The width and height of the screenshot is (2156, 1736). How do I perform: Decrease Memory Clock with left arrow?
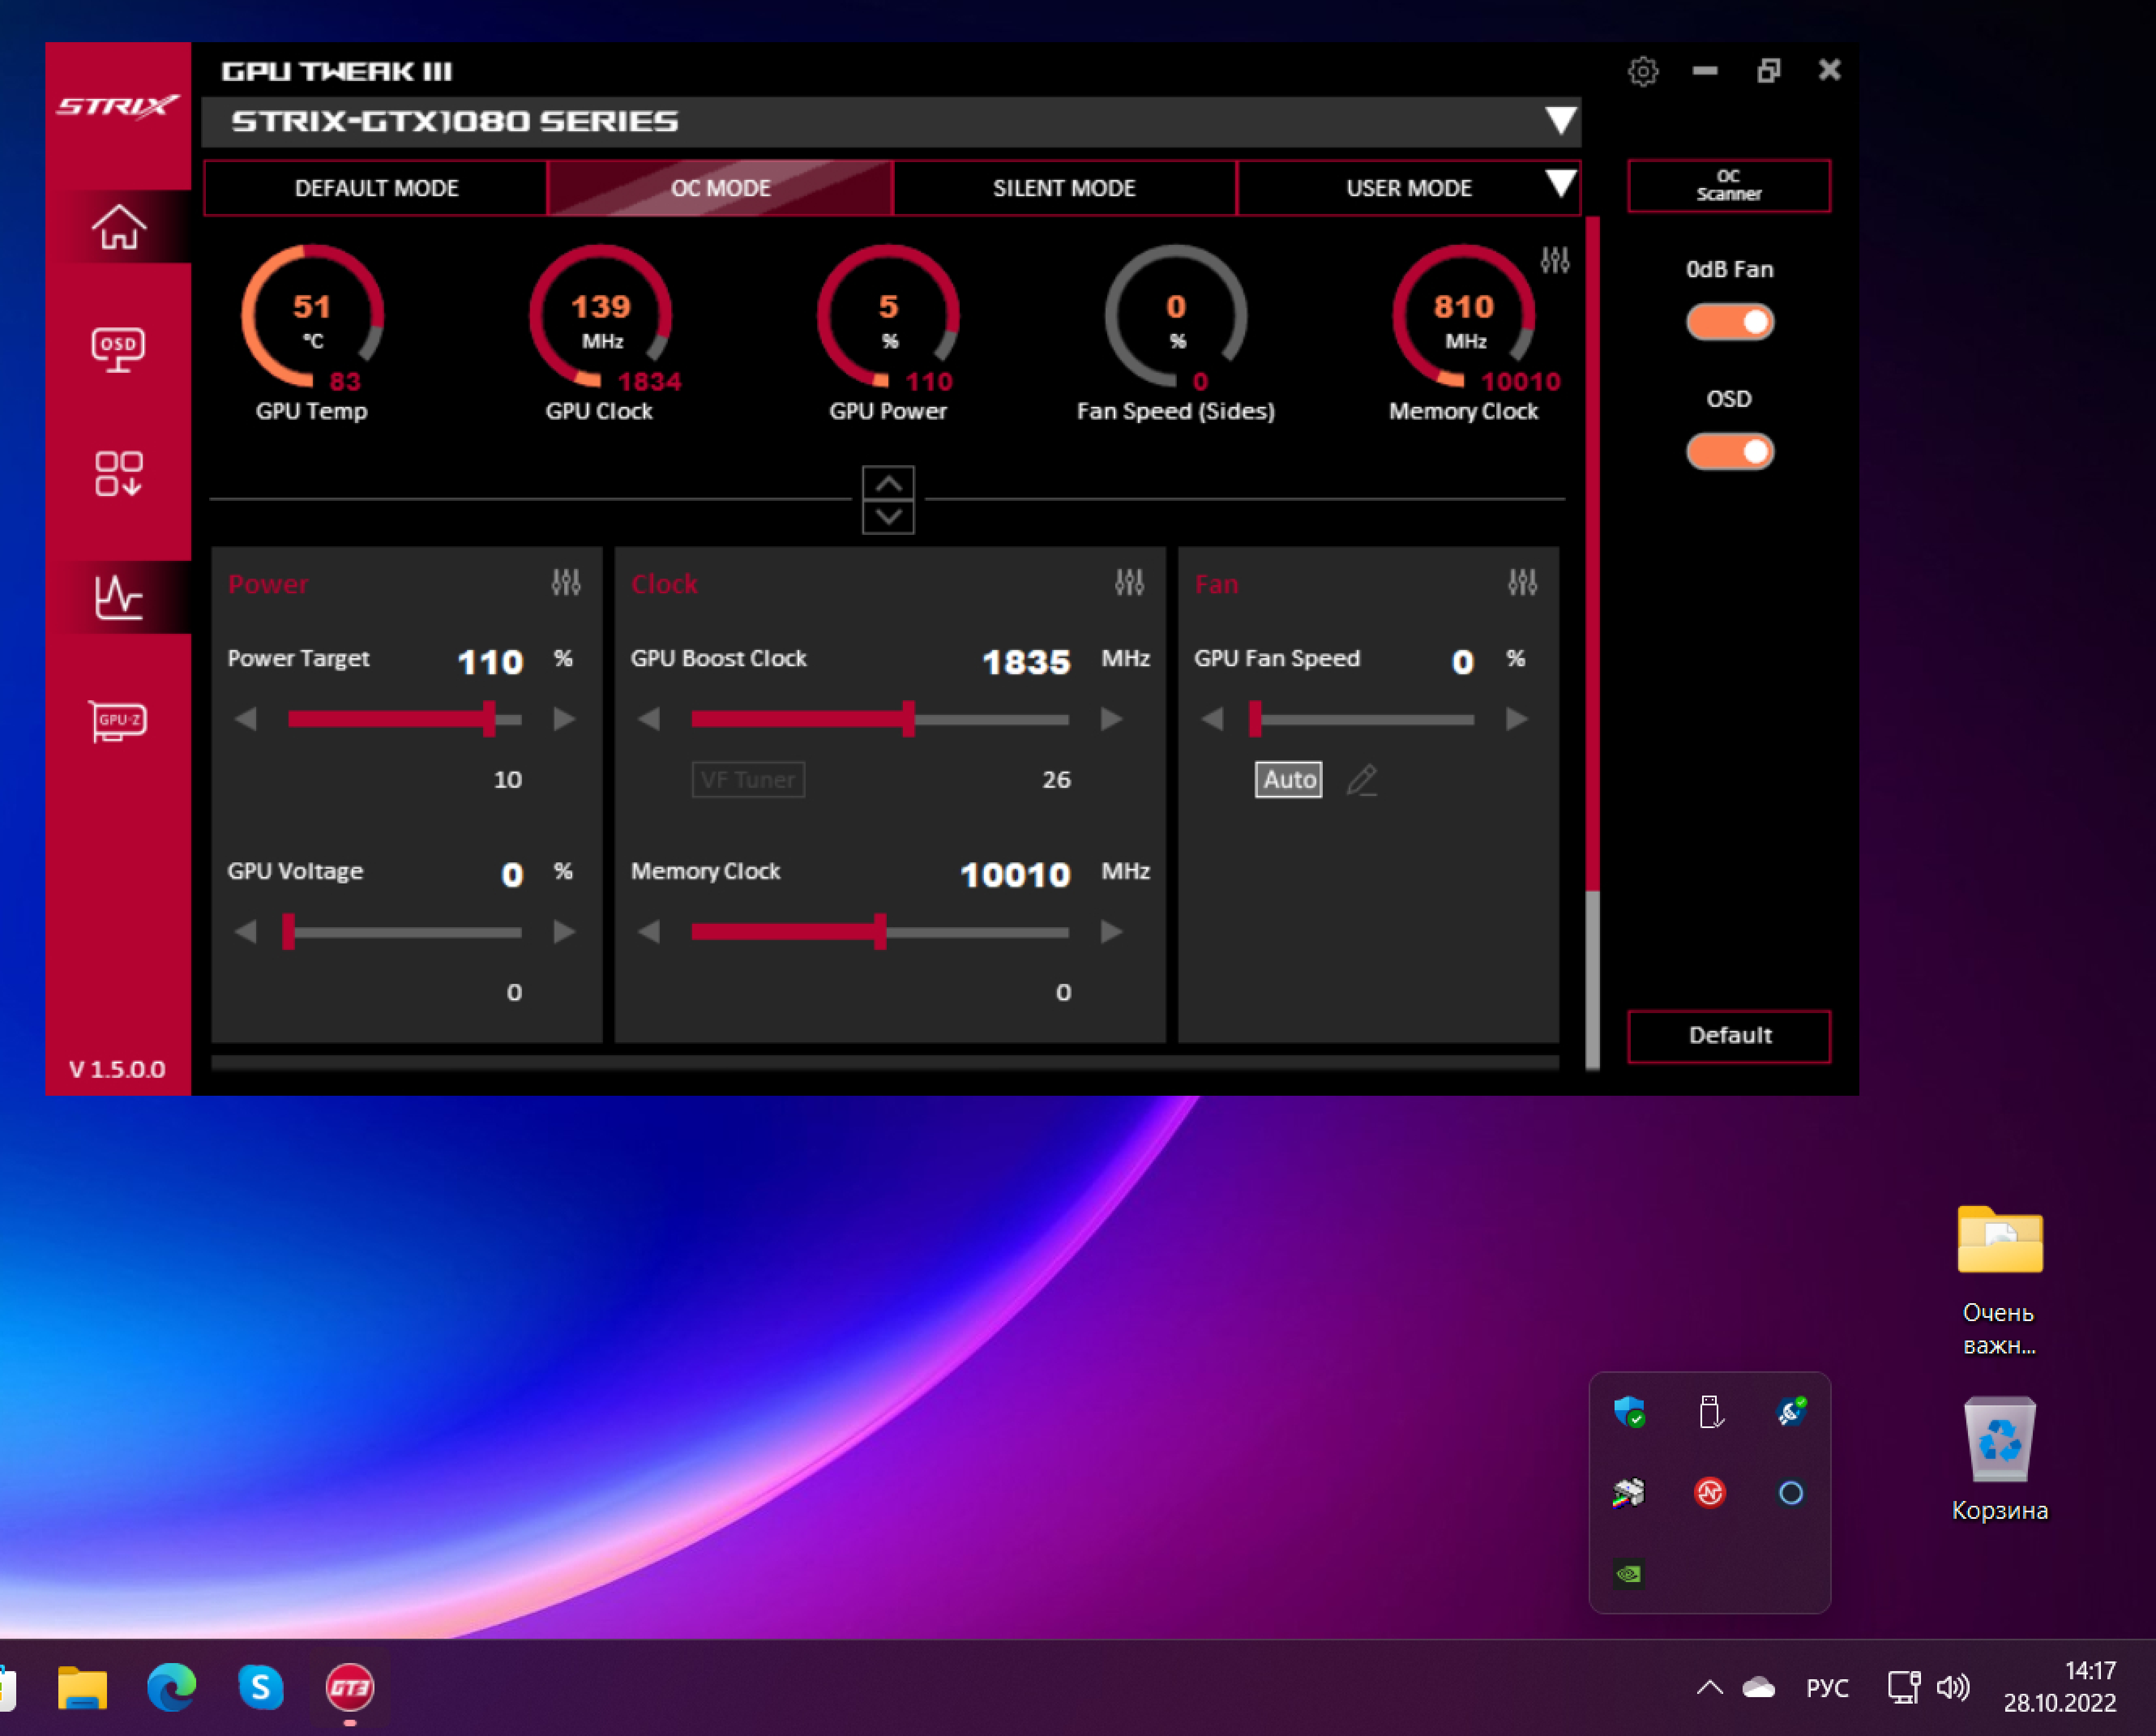point(649,932)
